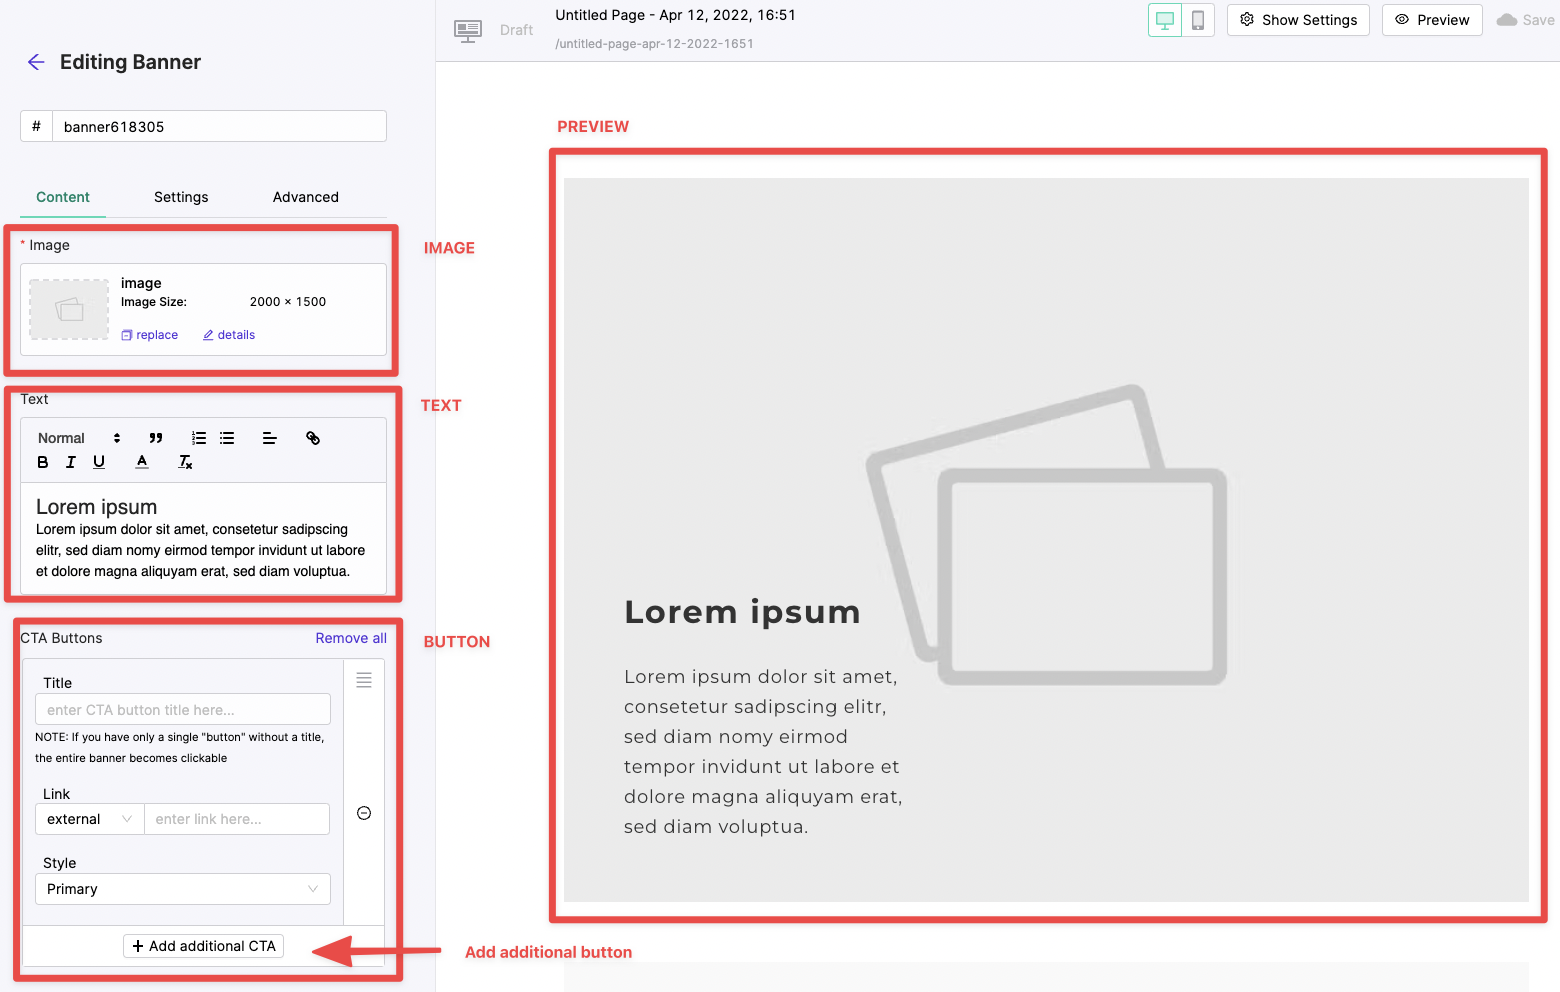Toggle italic text formatting

click(70, 462)
